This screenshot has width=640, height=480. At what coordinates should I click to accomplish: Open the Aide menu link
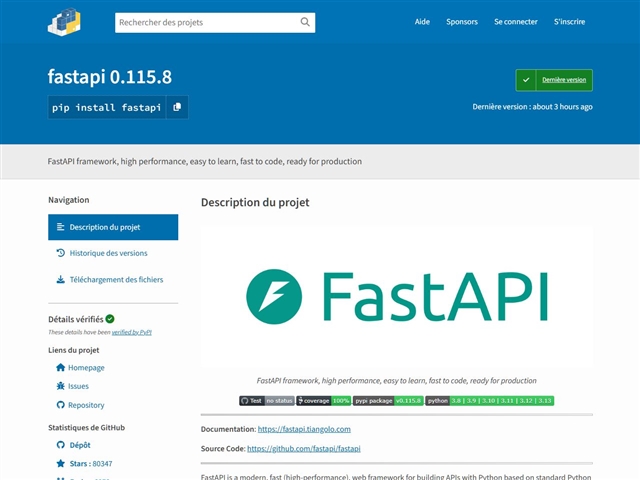click(422, 22)
